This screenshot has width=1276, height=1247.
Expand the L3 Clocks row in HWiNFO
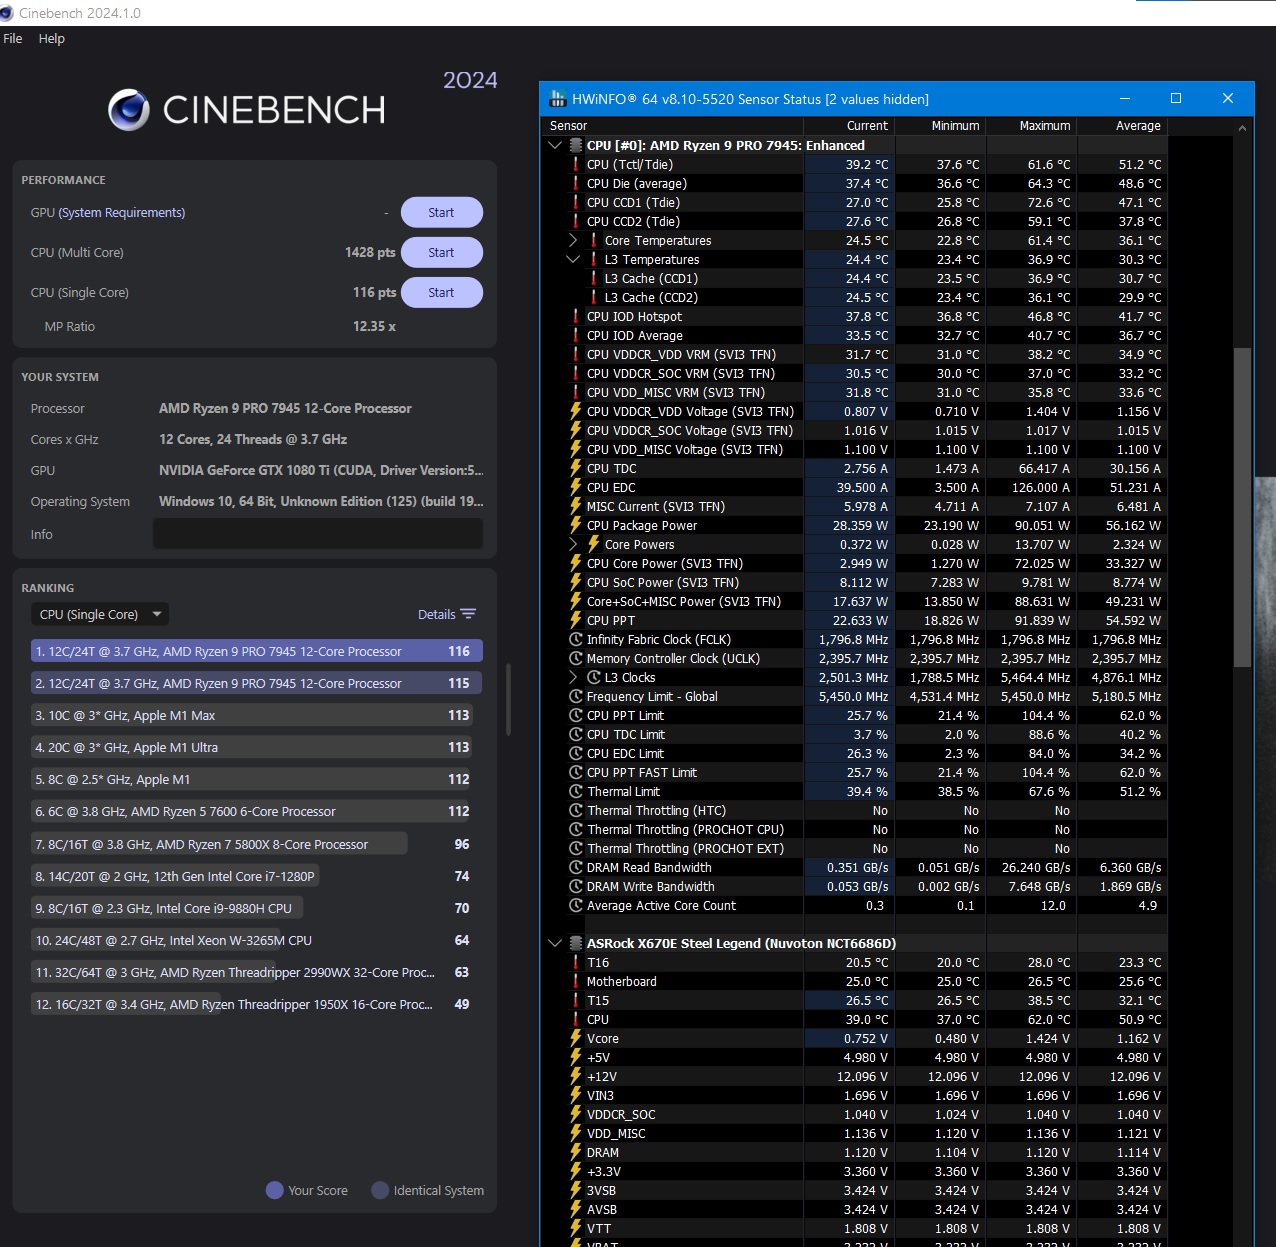[573, 677]
